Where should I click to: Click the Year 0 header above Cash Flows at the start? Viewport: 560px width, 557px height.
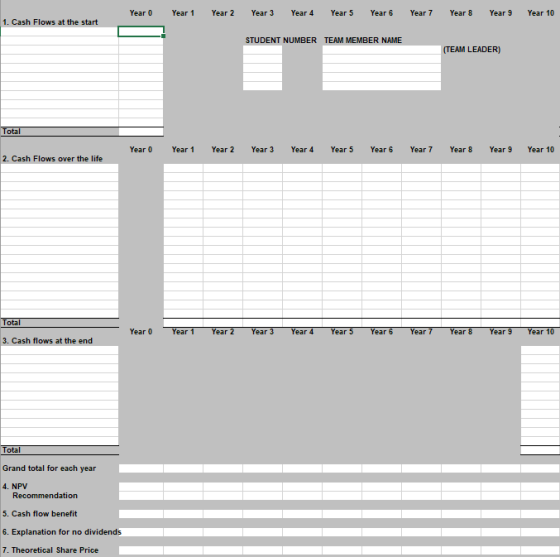pos(141,13)
